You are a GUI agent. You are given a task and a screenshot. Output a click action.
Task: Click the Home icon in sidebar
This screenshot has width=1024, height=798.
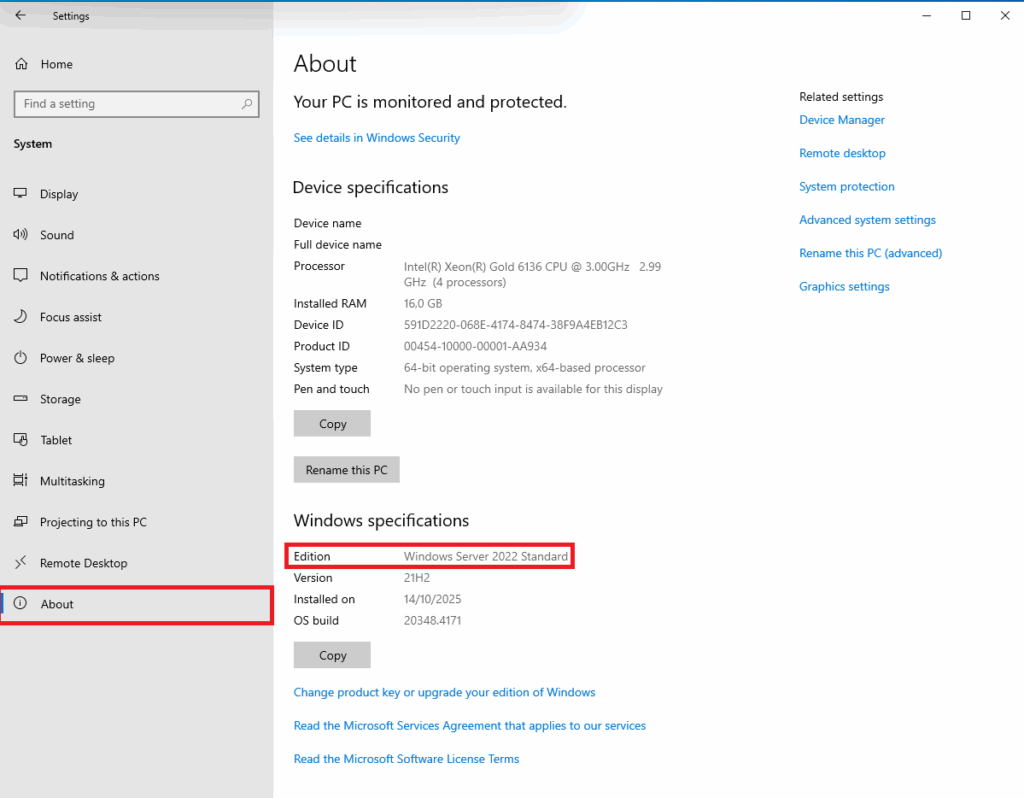pyautogui.click(x=21, y=64)
